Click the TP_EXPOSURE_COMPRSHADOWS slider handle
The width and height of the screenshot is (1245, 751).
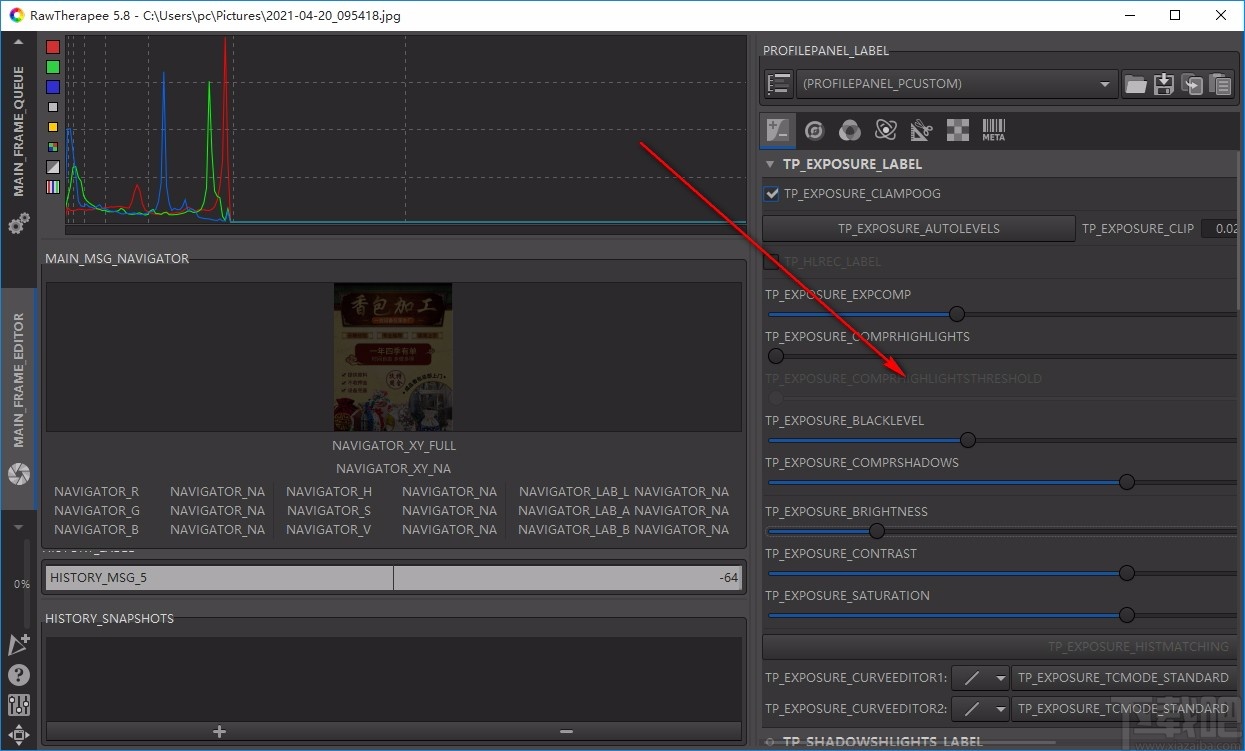1127,482
